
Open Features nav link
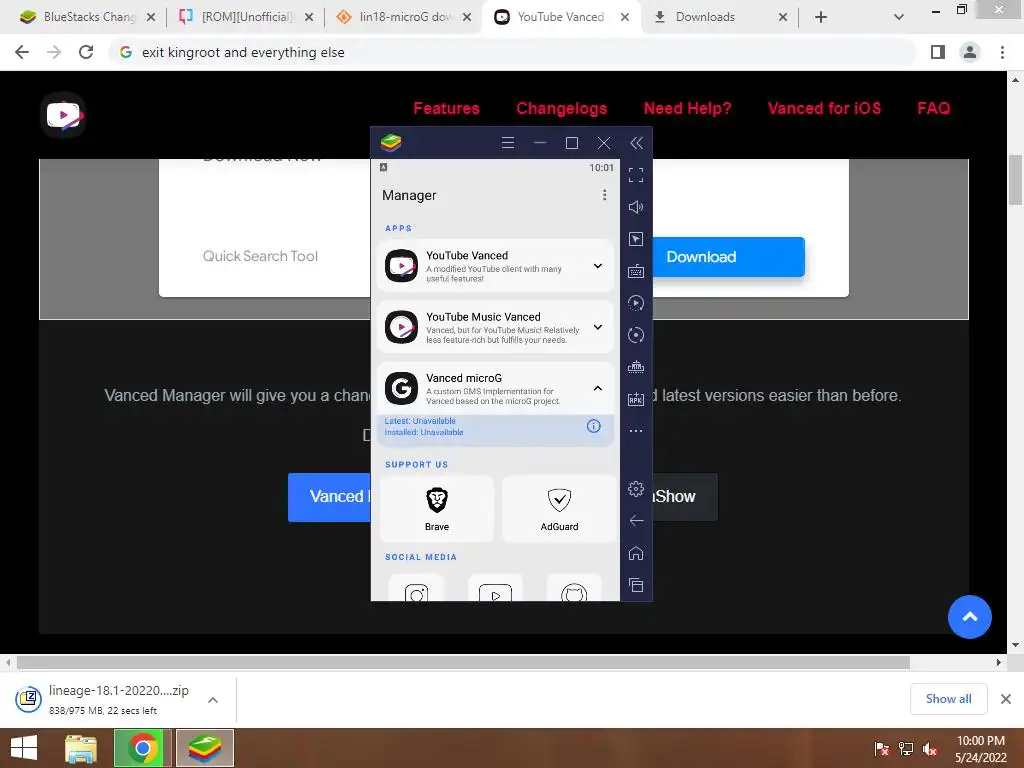(x=447, y=108)
